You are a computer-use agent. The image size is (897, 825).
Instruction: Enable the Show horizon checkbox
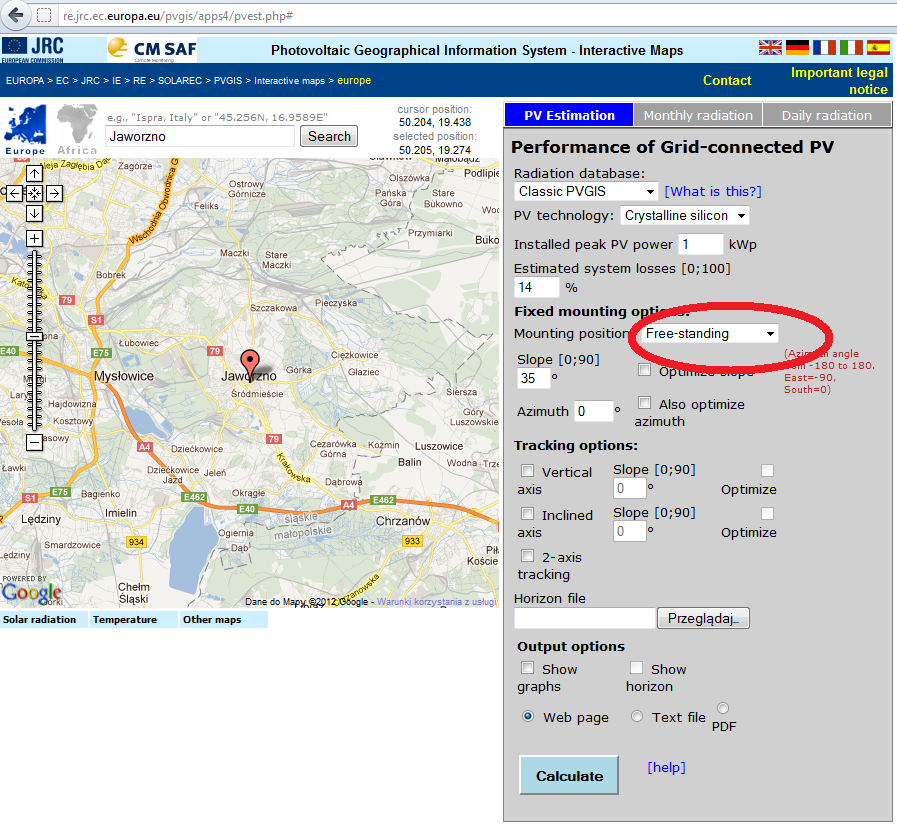pos(636,668)
